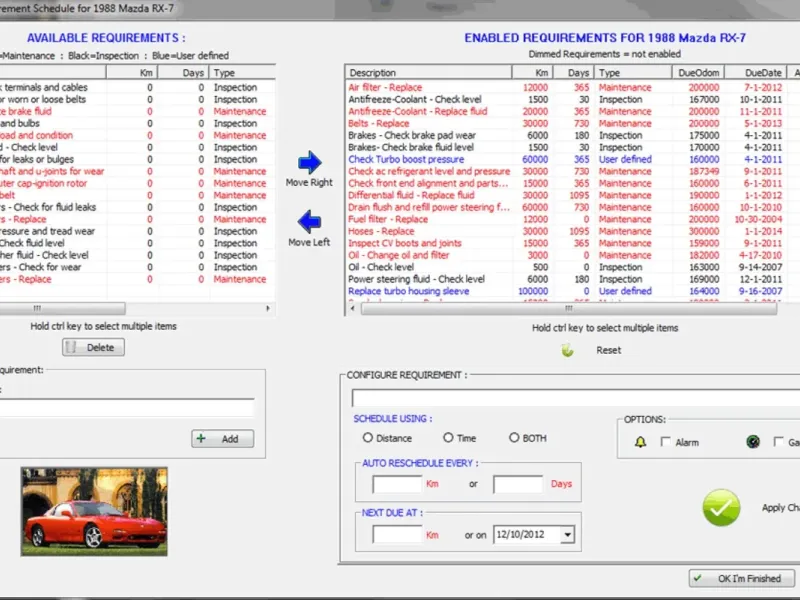Select 'Oil - Check level' row
Screen dimensions: 800x600
point(571,267)
